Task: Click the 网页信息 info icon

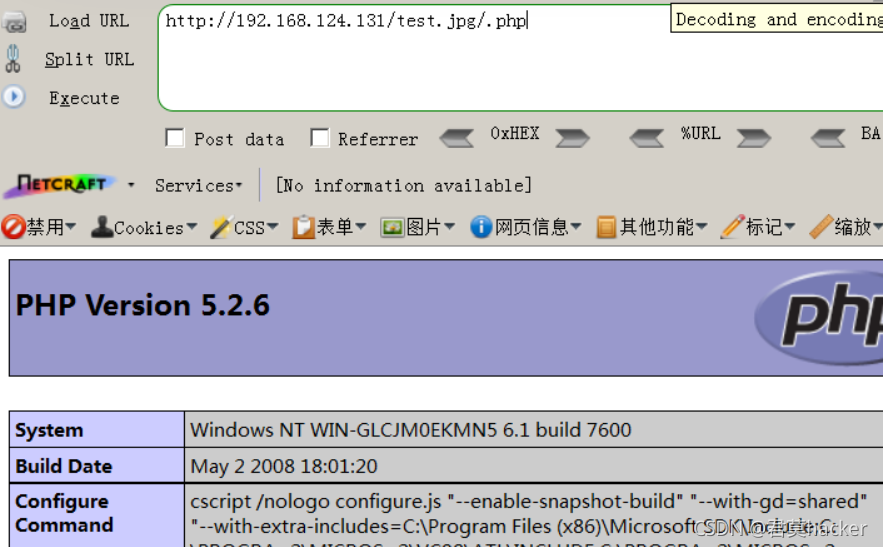Action: (481, 227)
